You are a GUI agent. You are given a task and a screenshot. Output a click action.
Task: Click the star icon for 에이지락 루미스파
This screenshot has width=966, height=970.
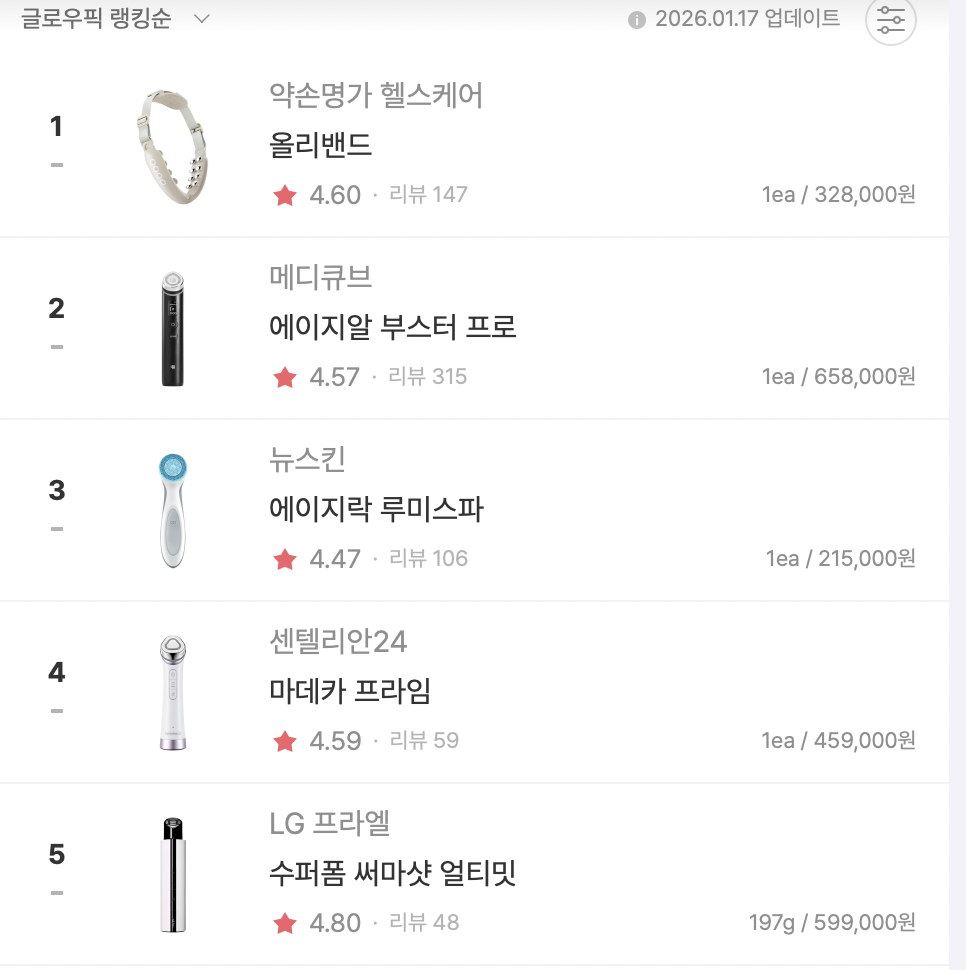(285, 559)
